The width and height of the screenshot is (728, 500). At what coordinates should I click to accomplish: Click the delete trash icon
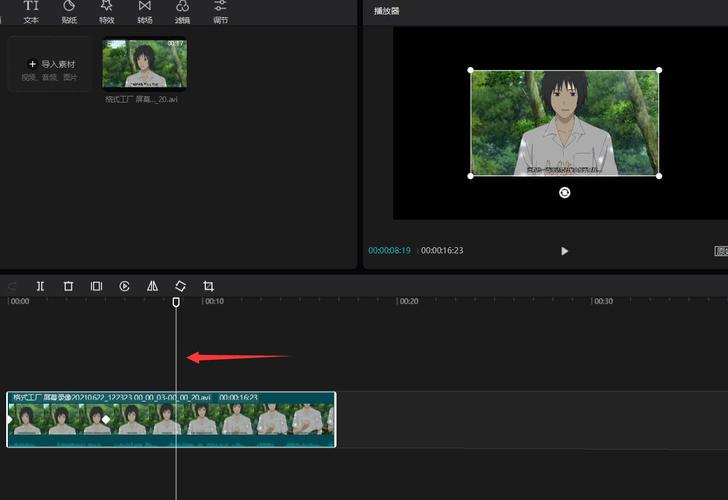pyautogui.click(x=68, y=286)
